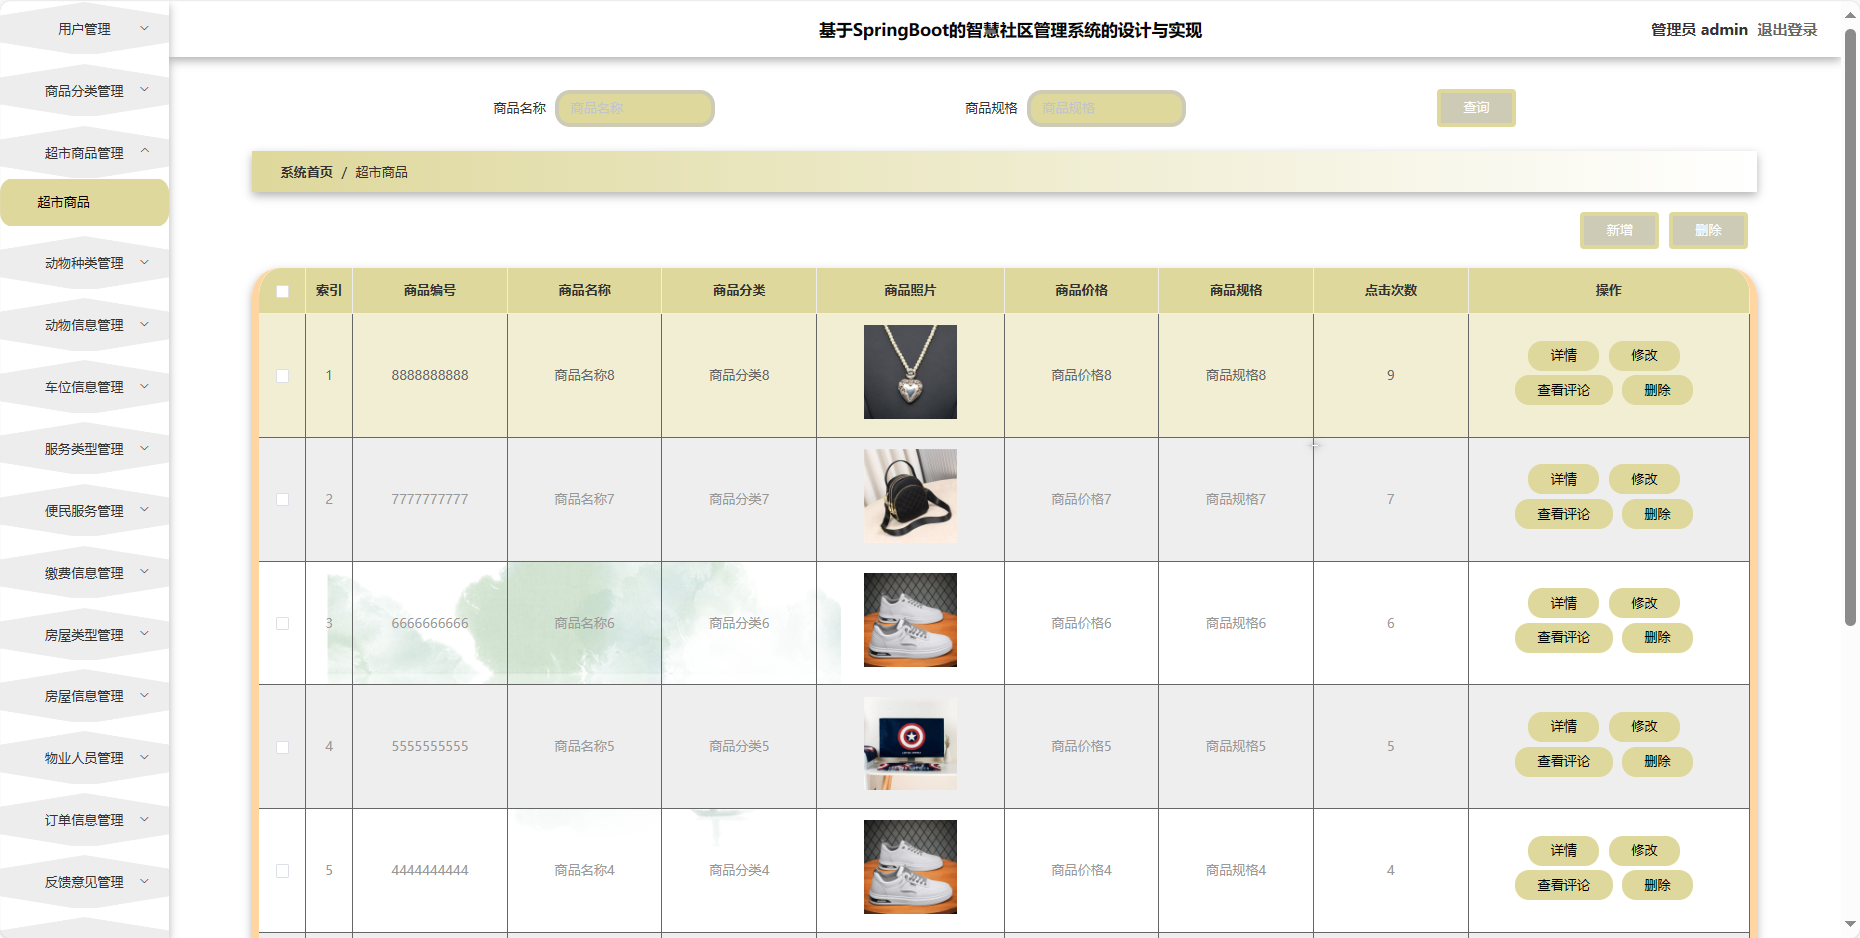Tick the checkbox for product 5555555555
The width and height of the screenshot is (1860, 938).
pos(282,747)
